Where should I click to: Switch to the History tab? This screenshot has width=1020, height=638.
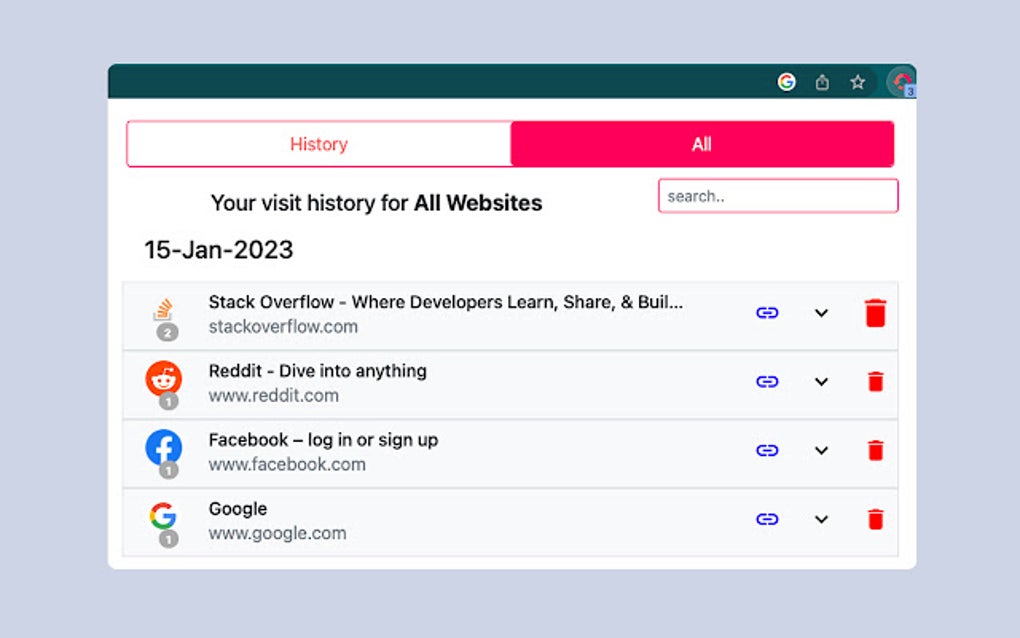click(318, 143)
